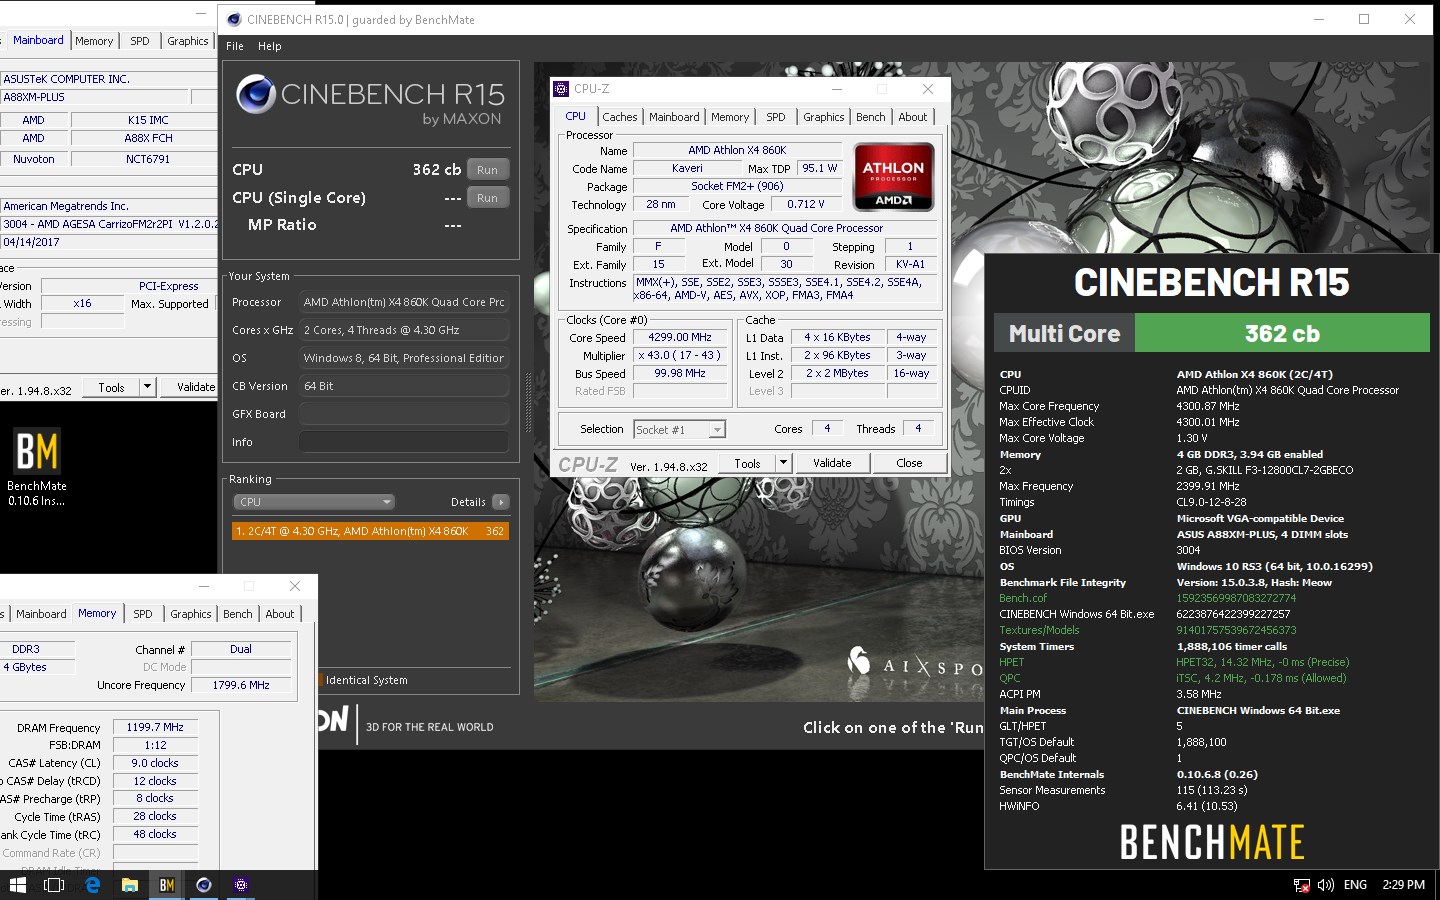Switch to CPU-Z in the taskbar
The image size is (1440, 900).
coord(240,885)
